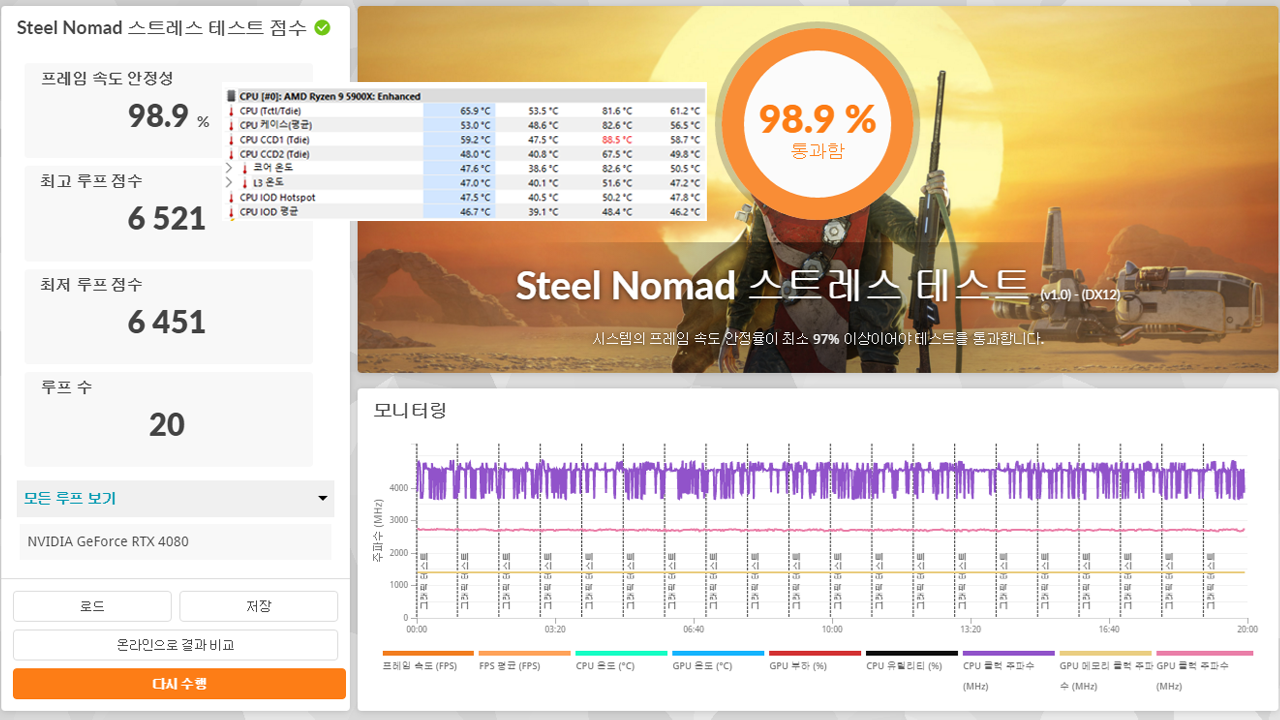Click the CPU [#0]: AMD Ryzen 9 5900X header row
This screenshot has height=720, width=1280.
(x=466, y=96)
